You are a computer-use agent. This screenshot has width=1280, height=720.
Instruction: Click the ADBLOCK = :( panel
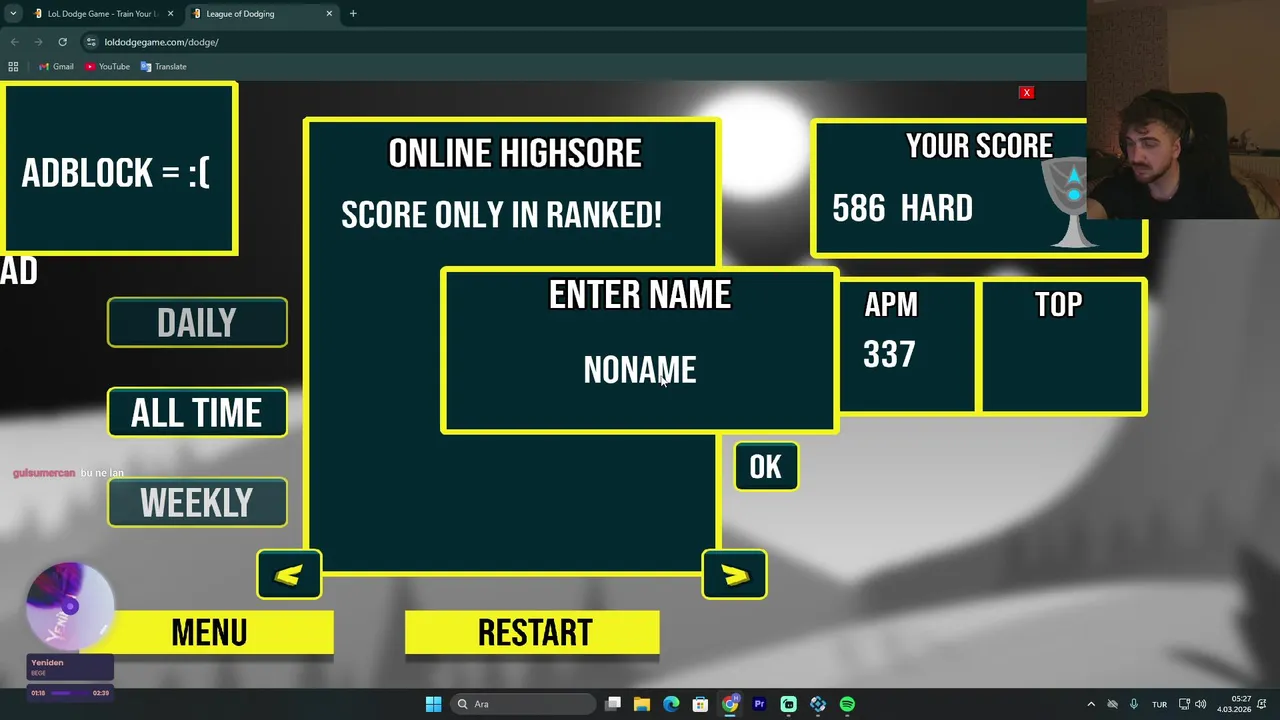click(x=119, y=168)
